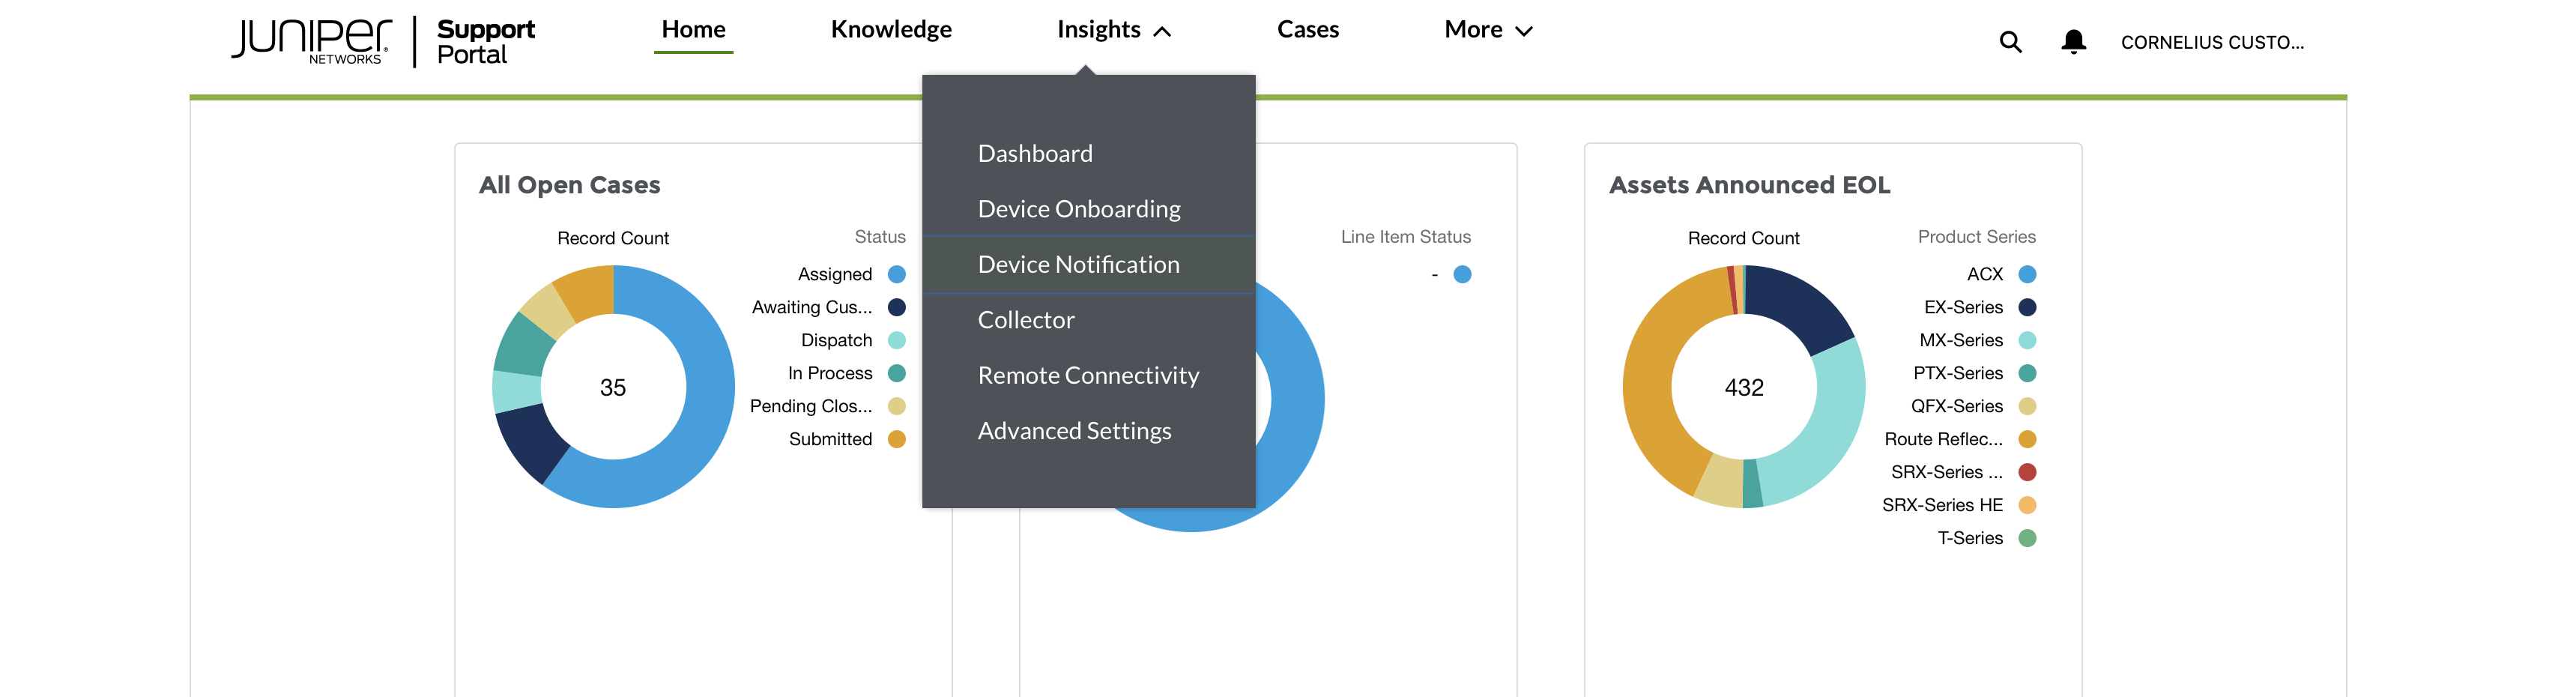Open the Home tab

[x=693, y=29]
